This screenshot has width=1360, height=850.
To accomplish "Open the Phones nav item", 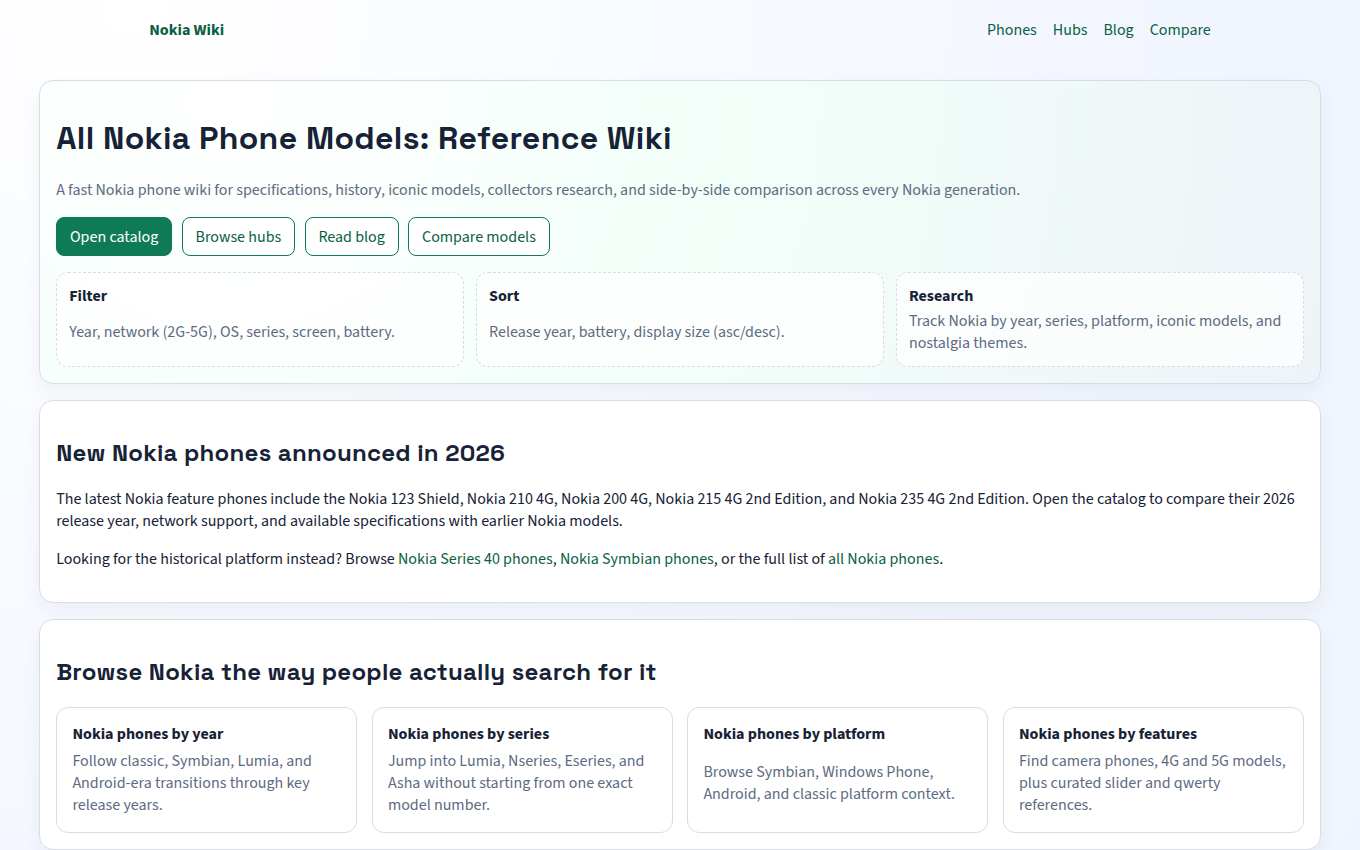I will pos(1011,30).
